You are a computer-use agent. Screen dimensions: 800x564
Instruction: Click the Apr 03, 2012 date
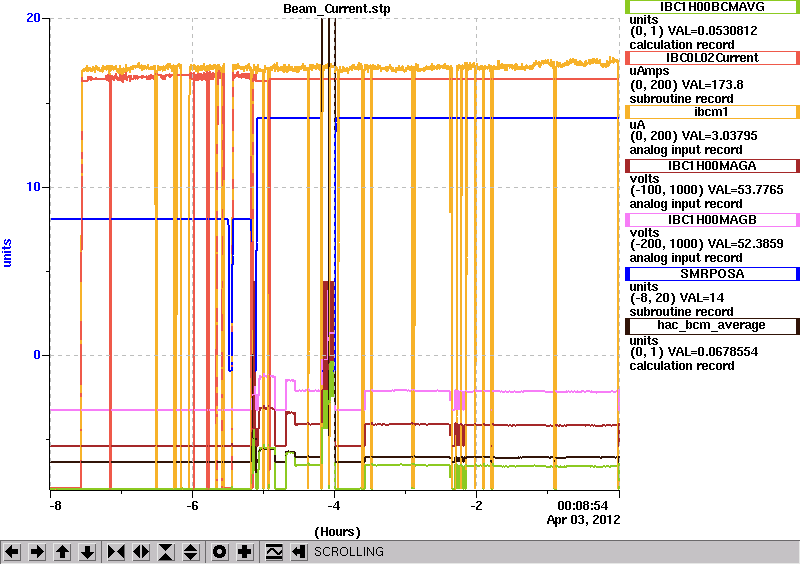point(583,520)
